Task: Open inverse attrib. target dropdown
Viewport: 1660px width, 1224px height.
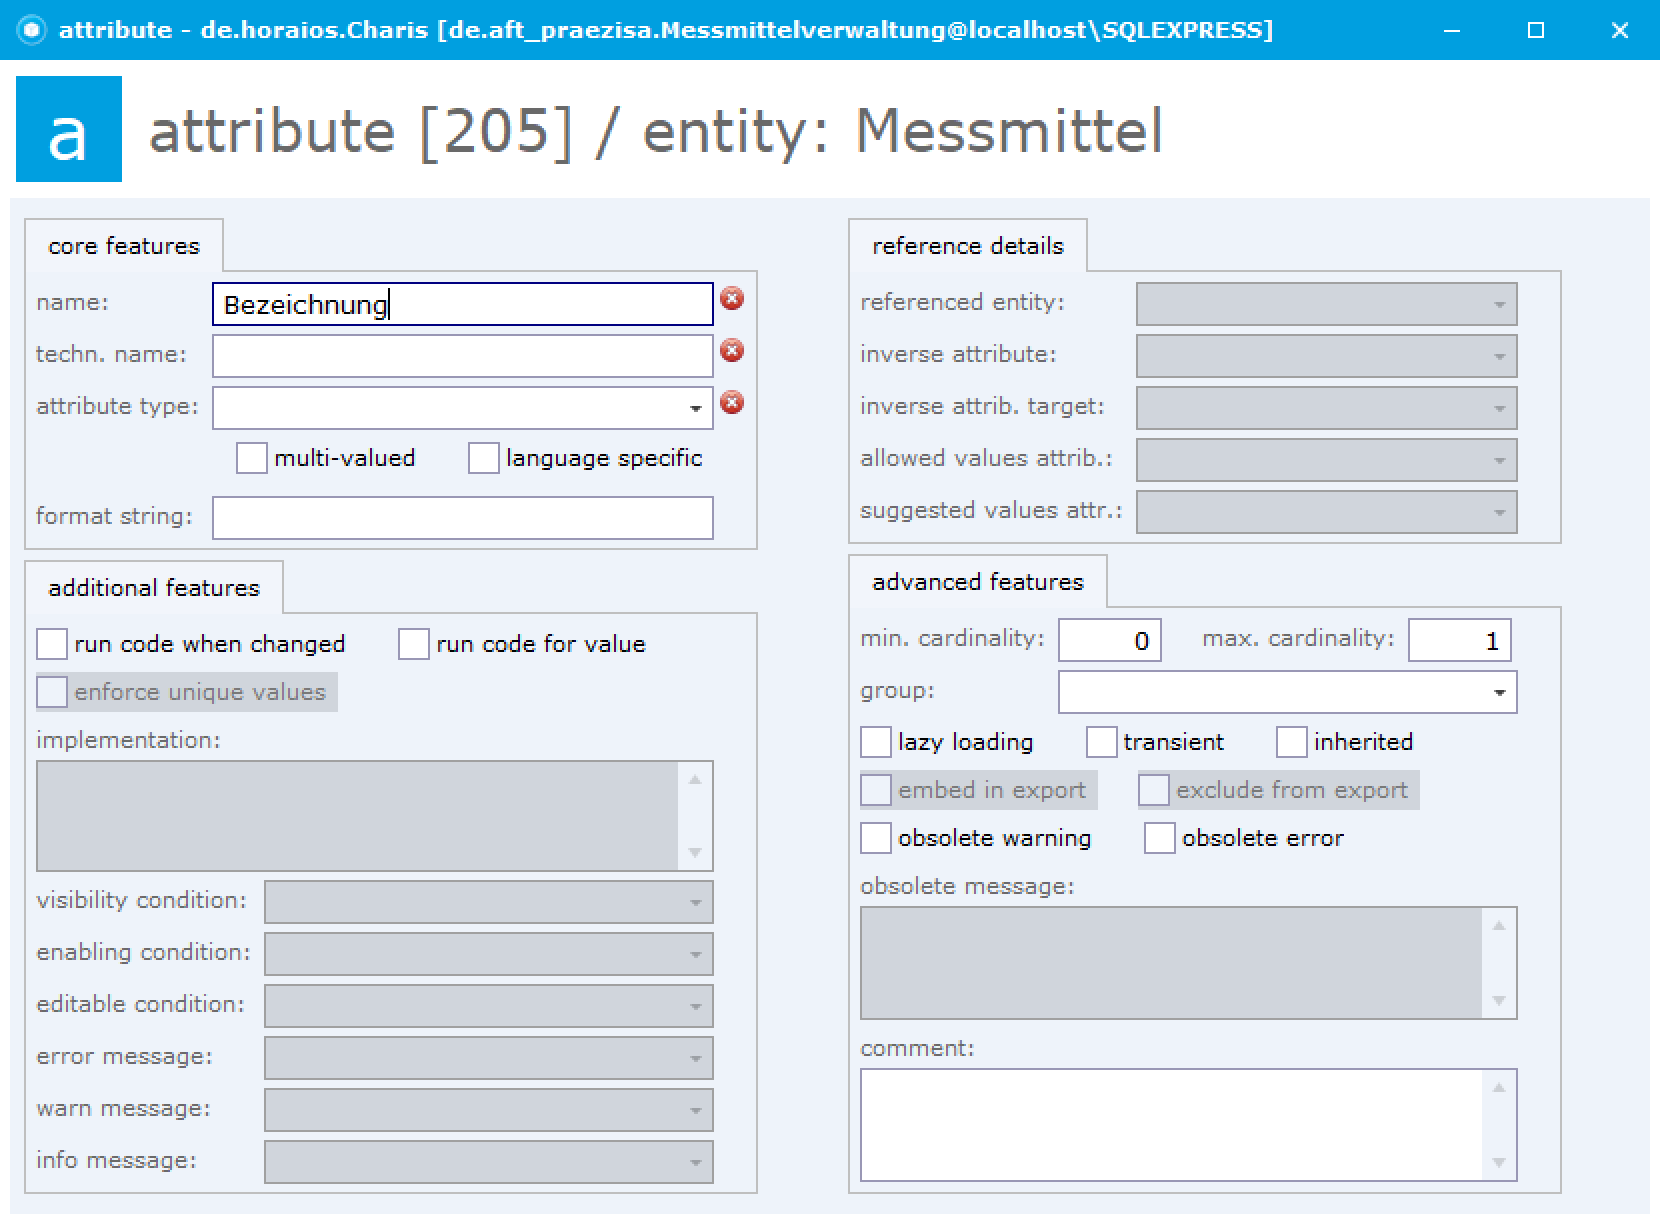Action: pyautogui.click(x=1326, y=408)
